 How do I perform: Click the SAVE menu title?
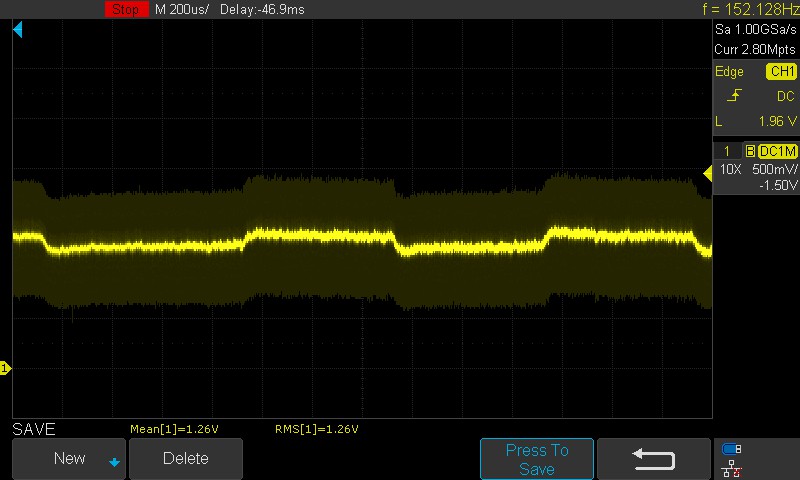tap(34, 429)
